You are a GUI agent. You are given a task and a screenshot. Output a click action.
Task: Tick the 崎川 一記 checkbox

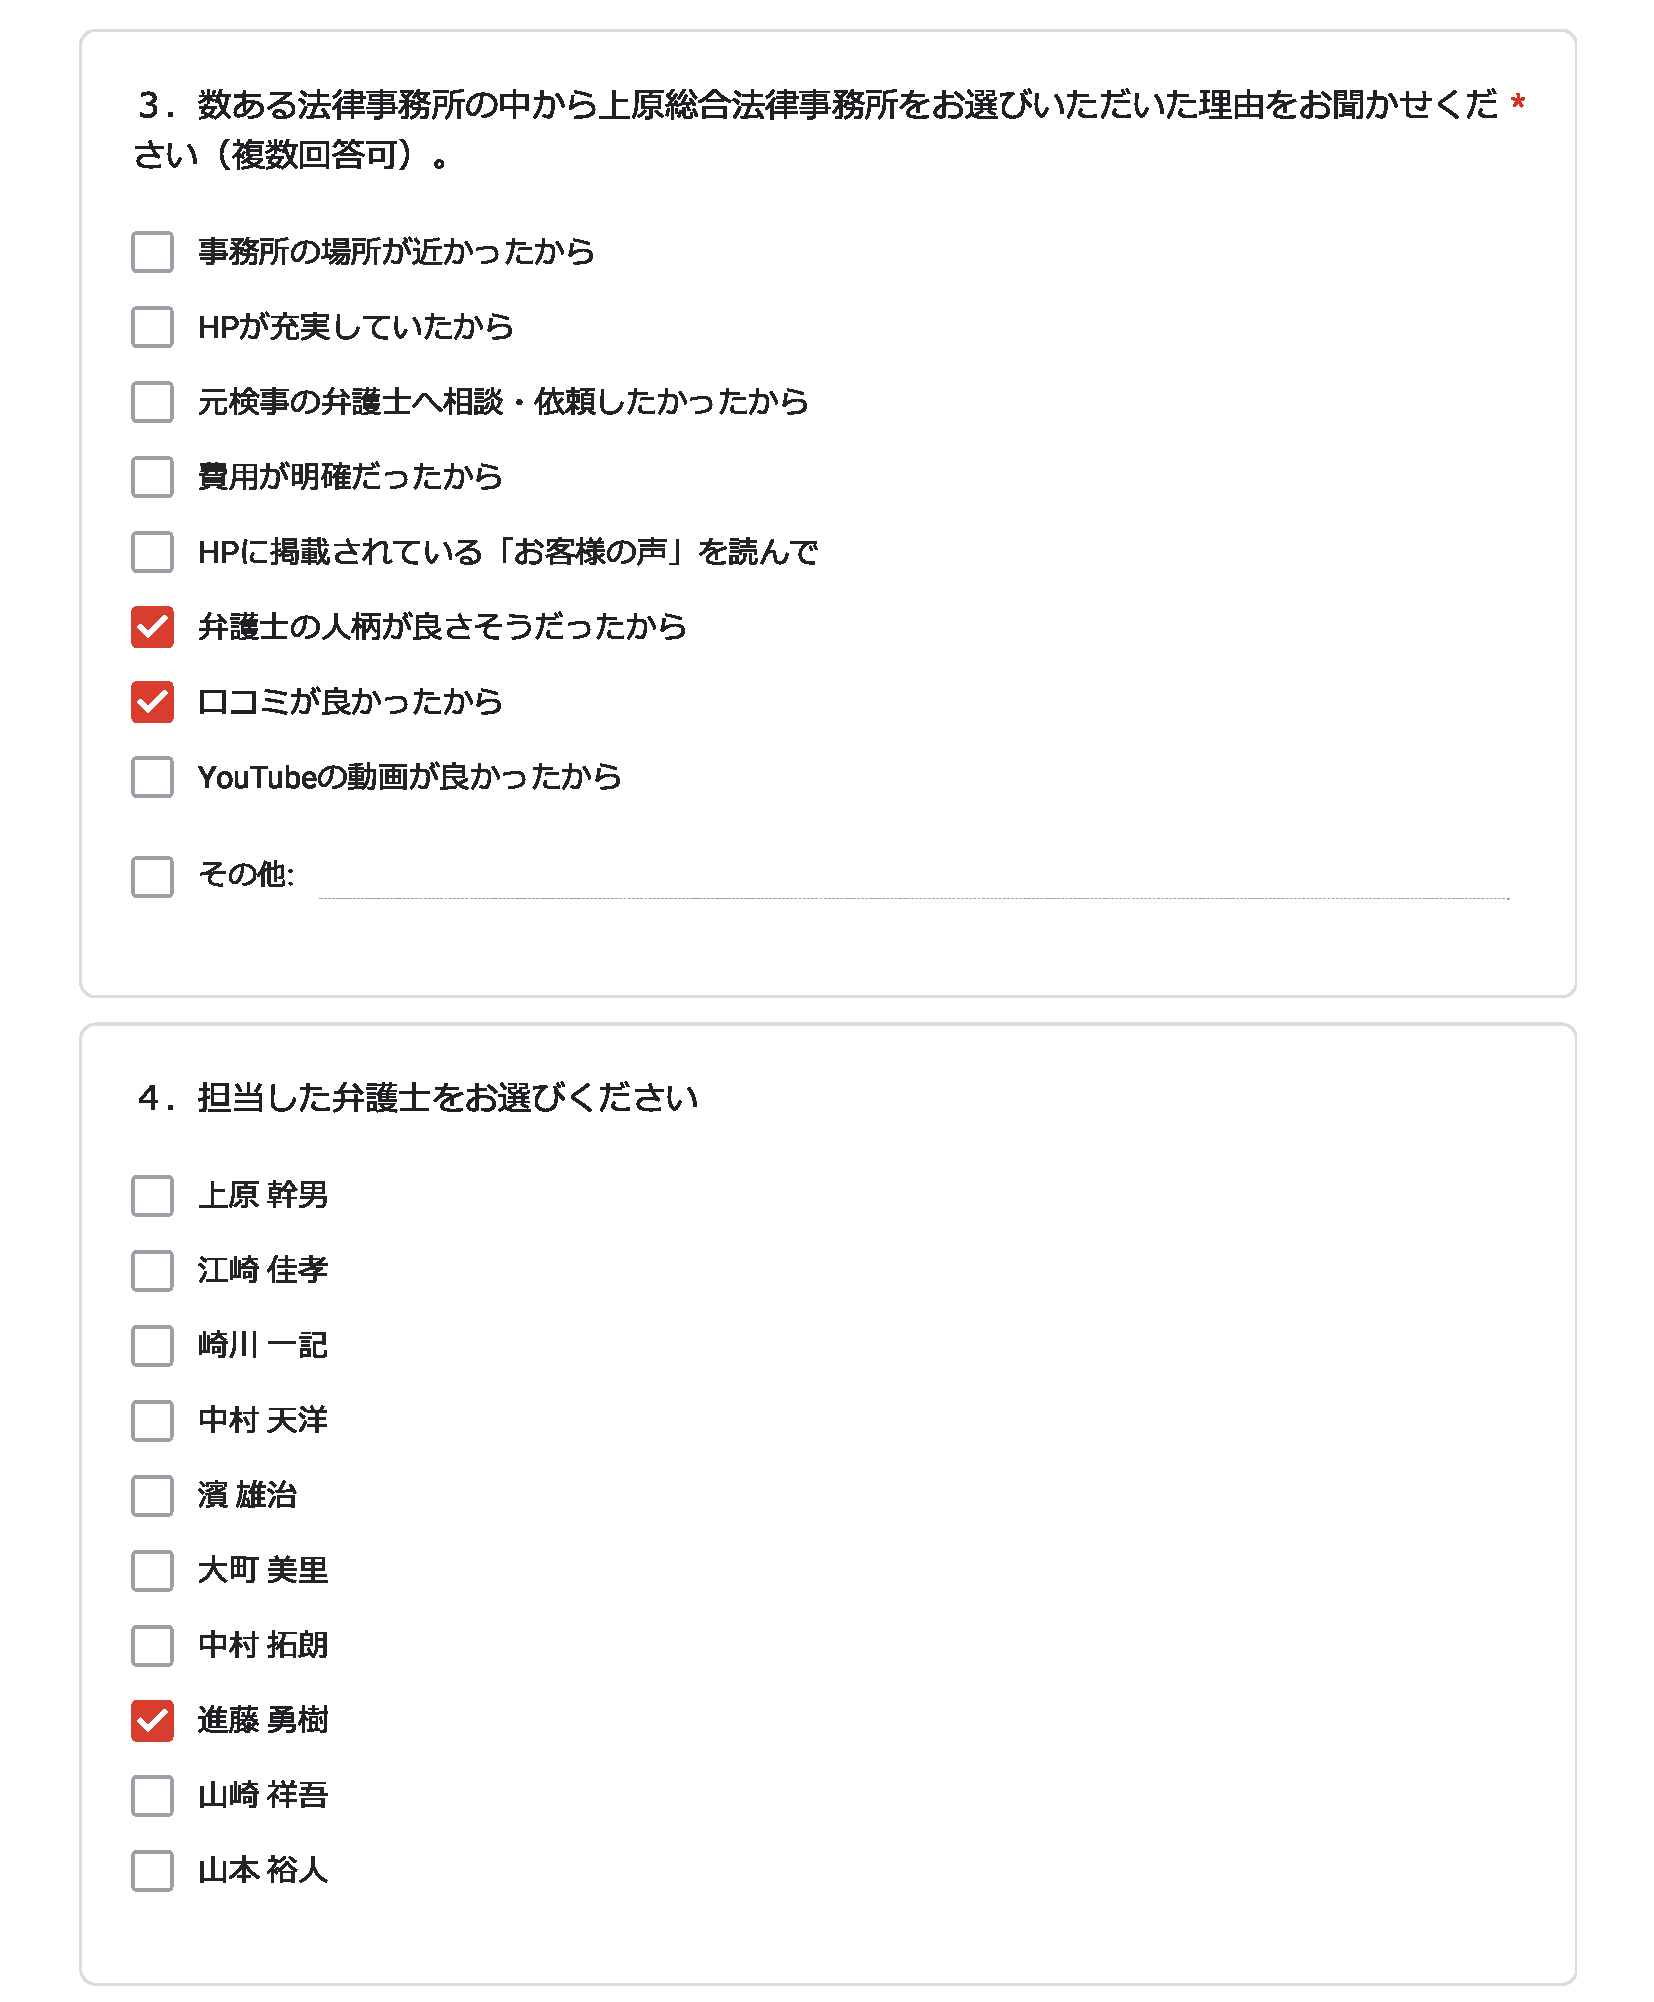[x=152, y=1345]
